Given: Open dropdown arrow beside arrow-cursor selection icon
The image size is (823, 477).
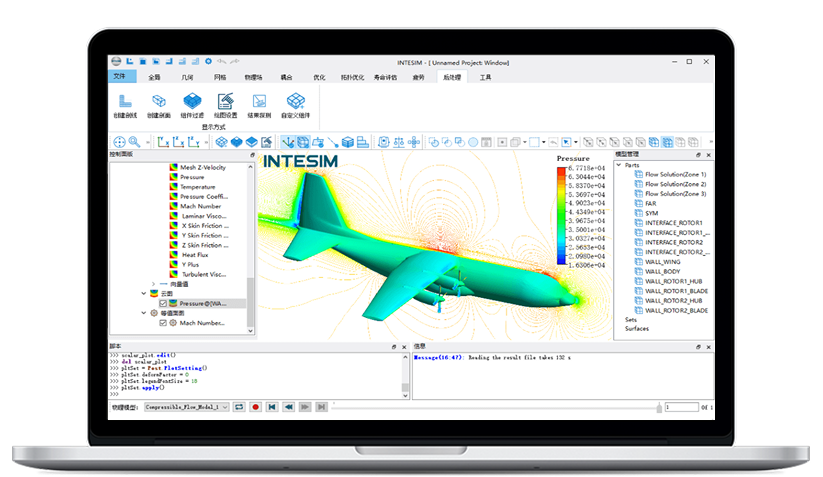Looking at the screenshot, I should (x=576, y=142).
